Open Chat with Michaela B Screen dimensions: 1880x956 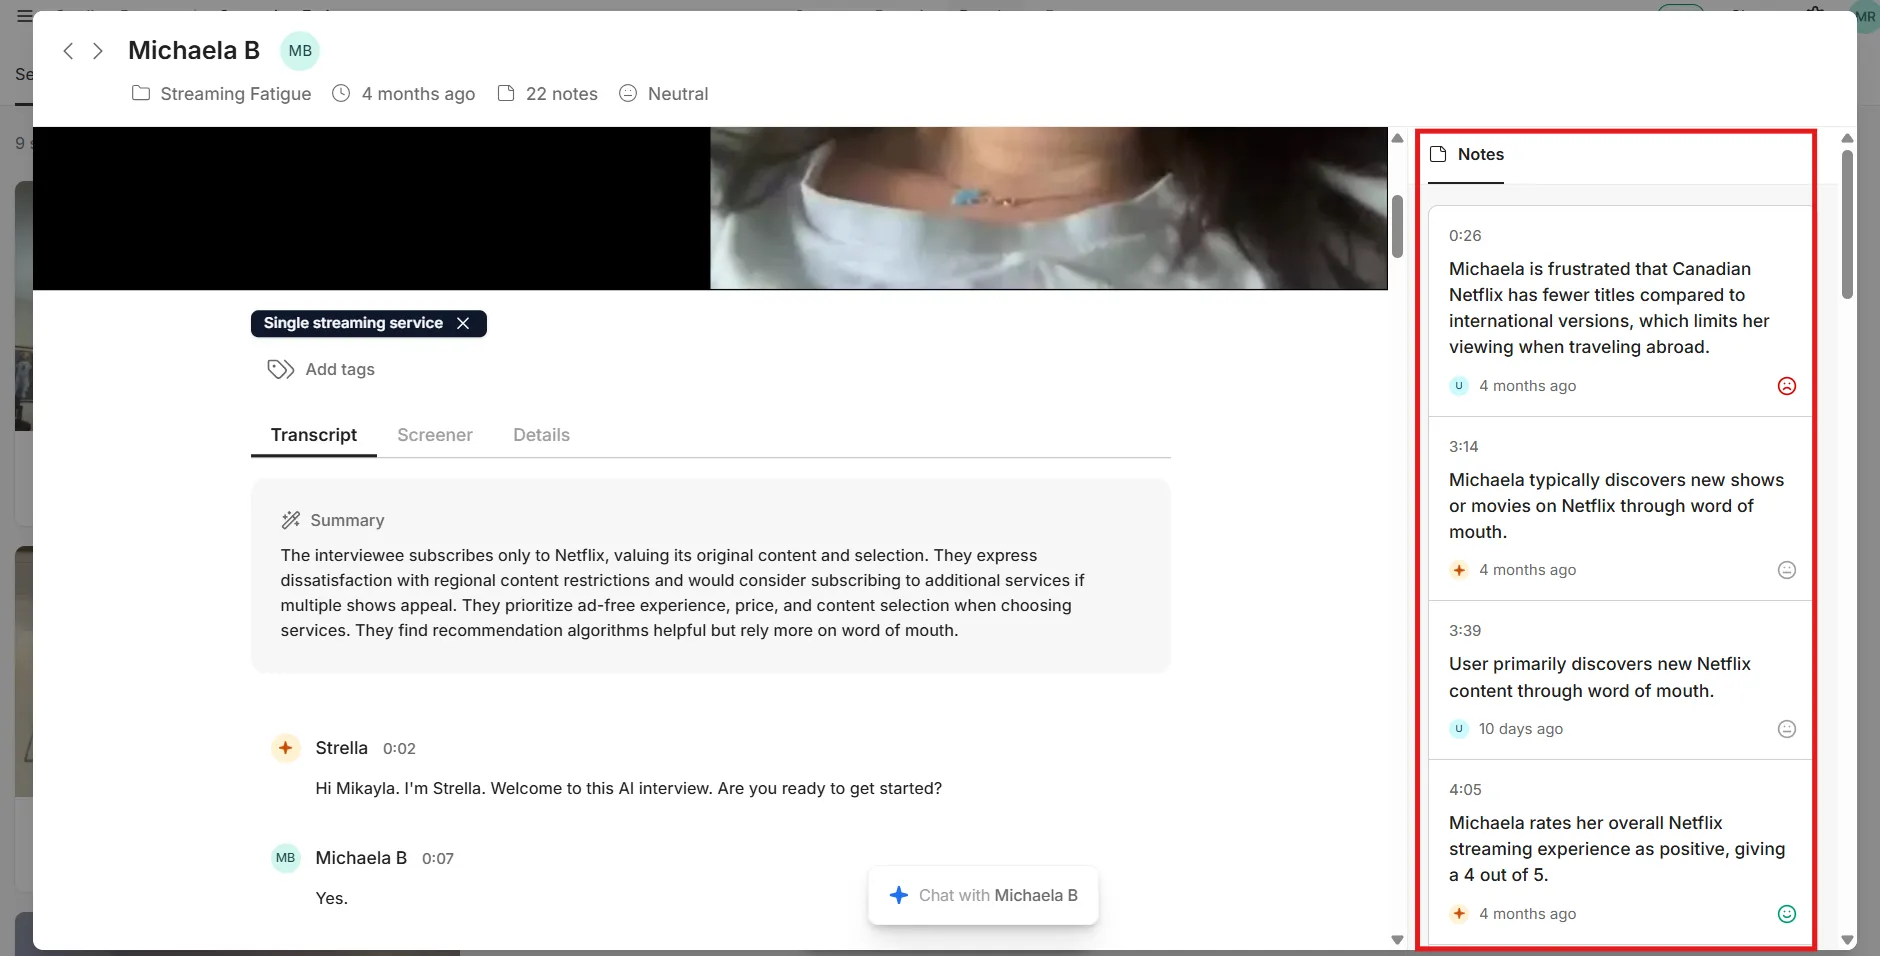coord(983,895)
